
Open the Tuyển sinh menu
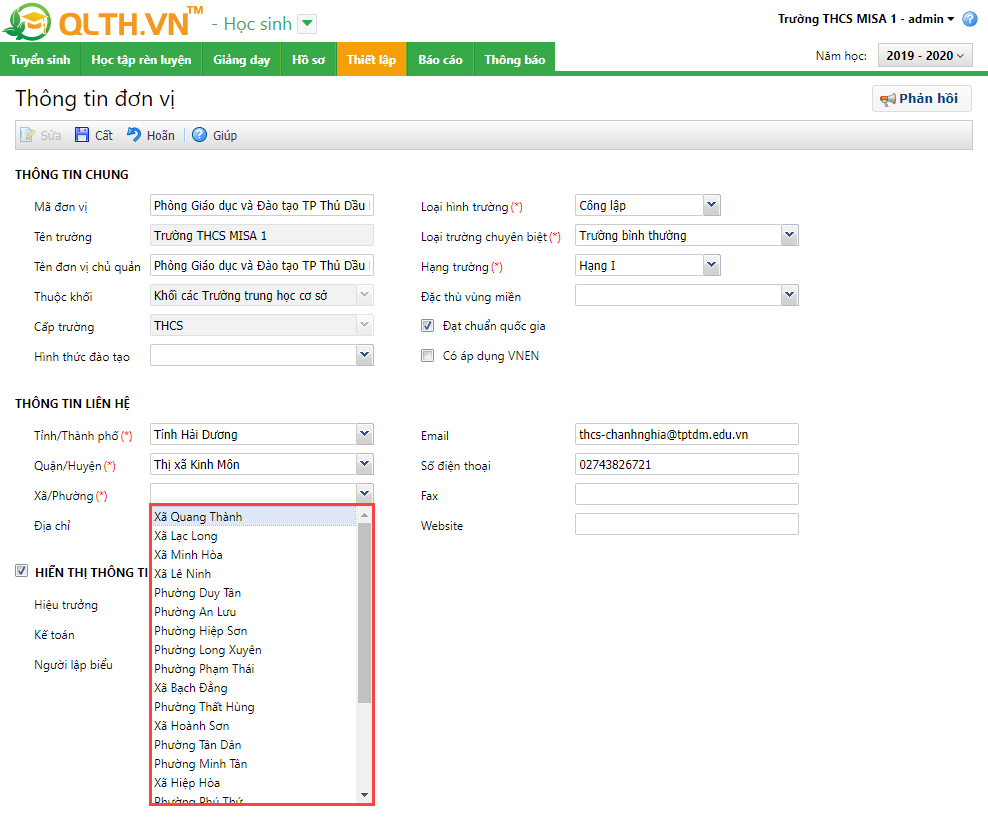[x=40, y=60]
